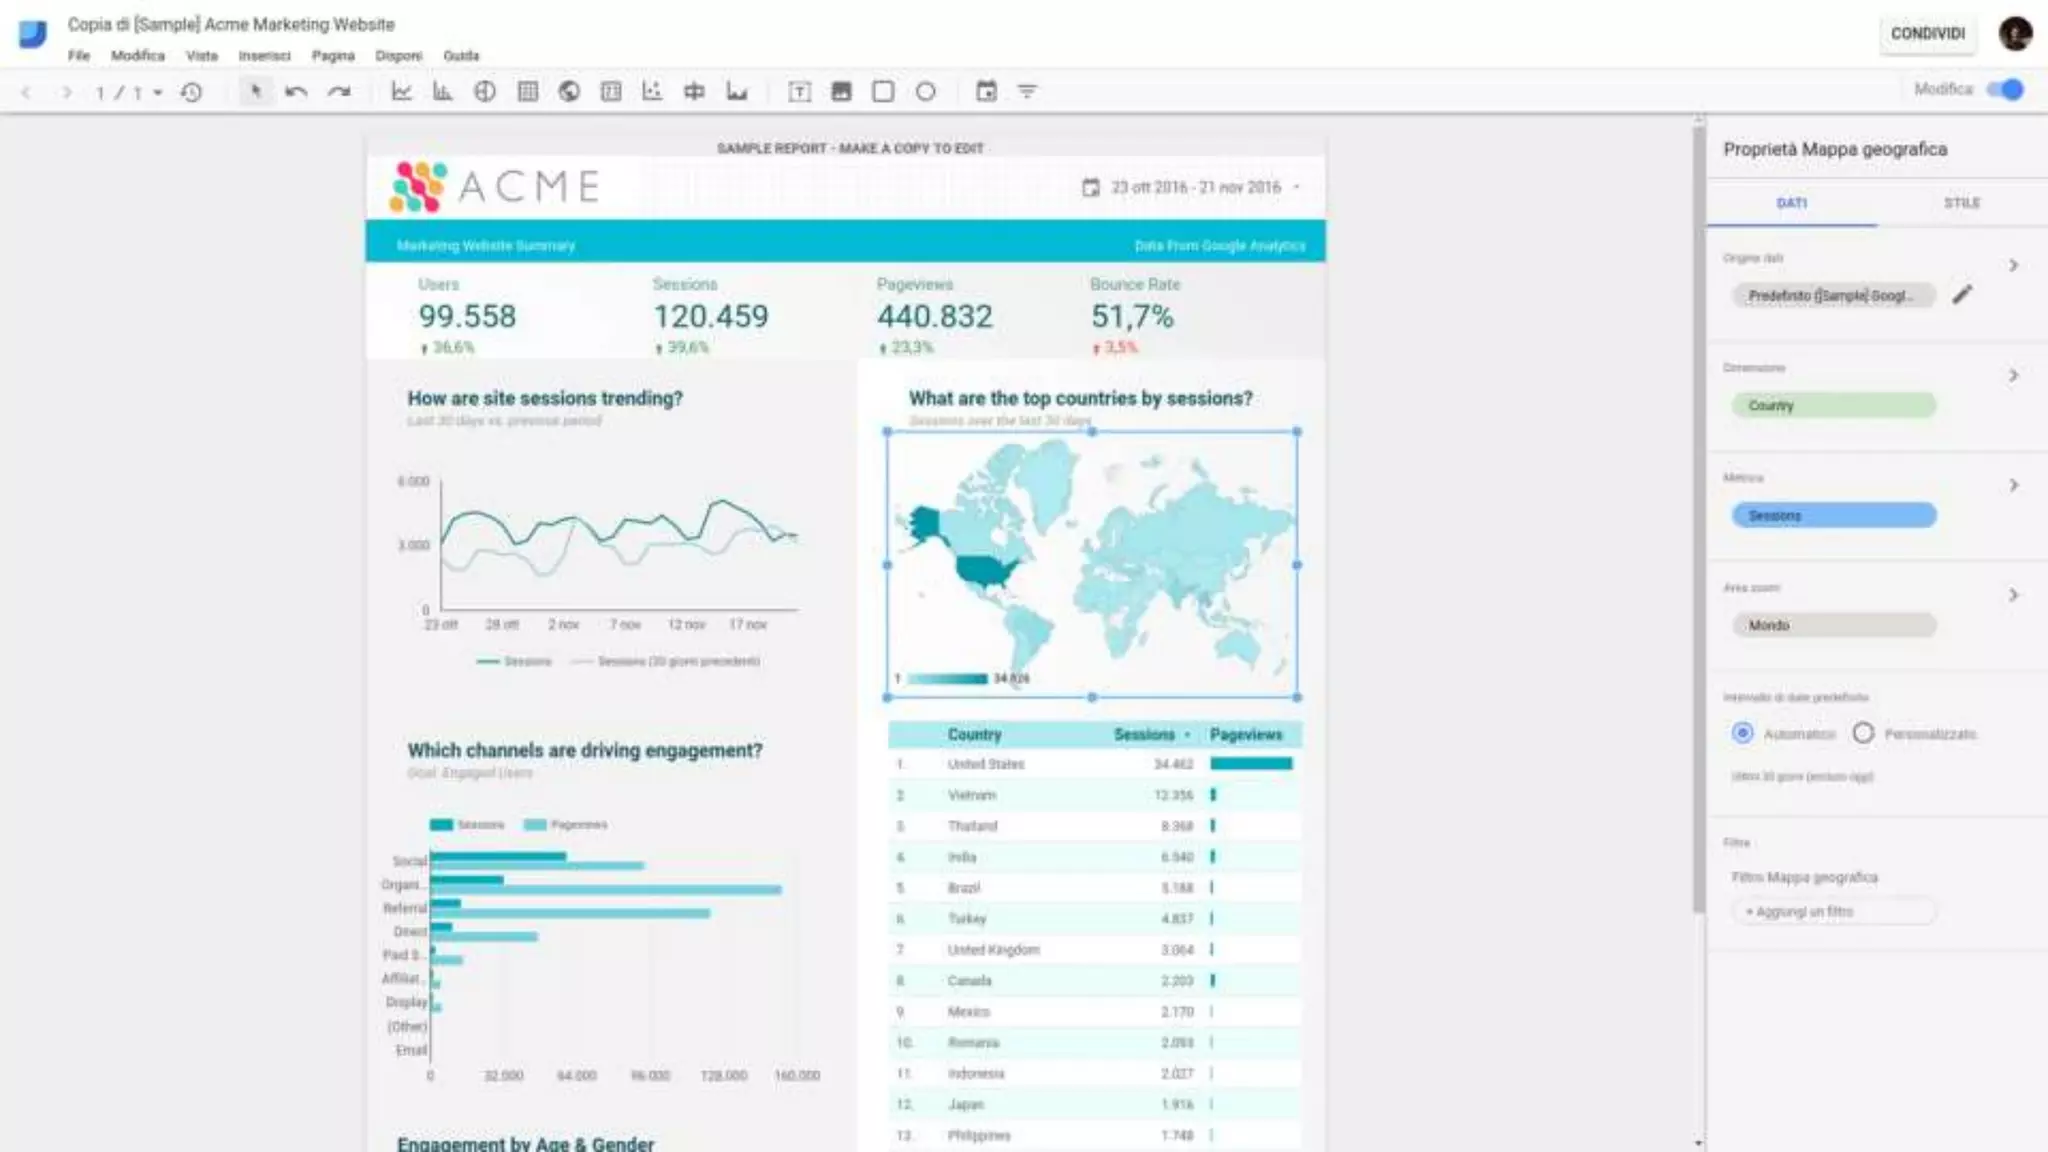Click the CONDIVIDI share button
Image resolution: width=2048 pixels, height=1152 pixels.
[x=1927, y=33]
